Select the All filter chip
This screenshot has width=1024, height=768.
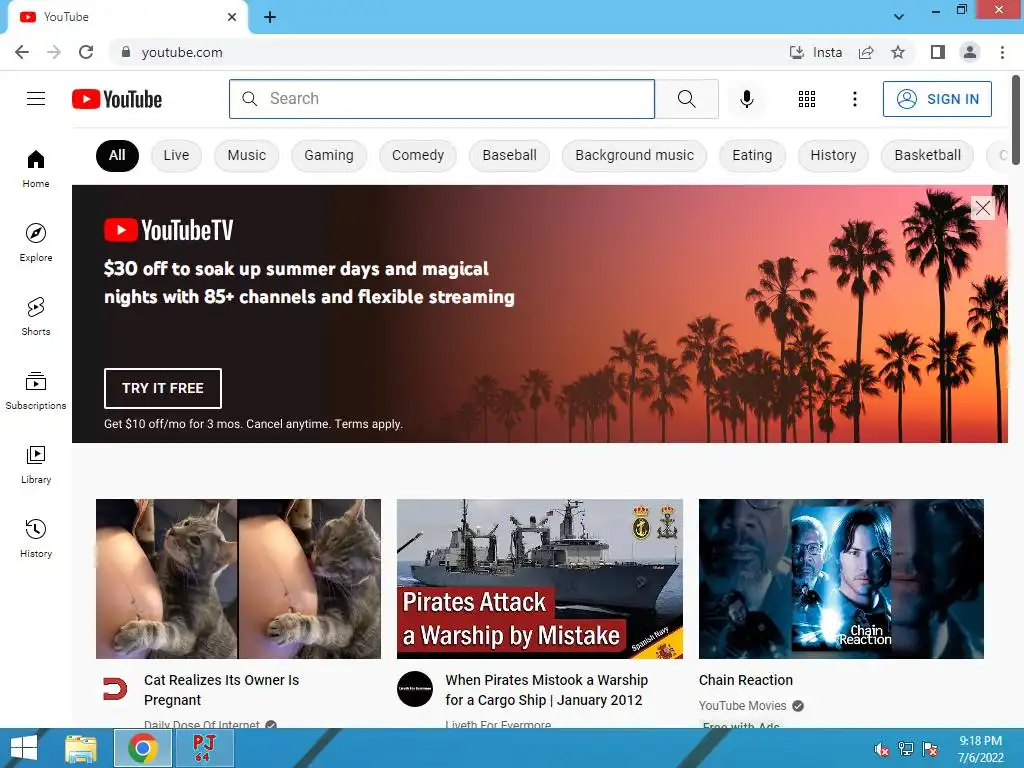[118, 155]
